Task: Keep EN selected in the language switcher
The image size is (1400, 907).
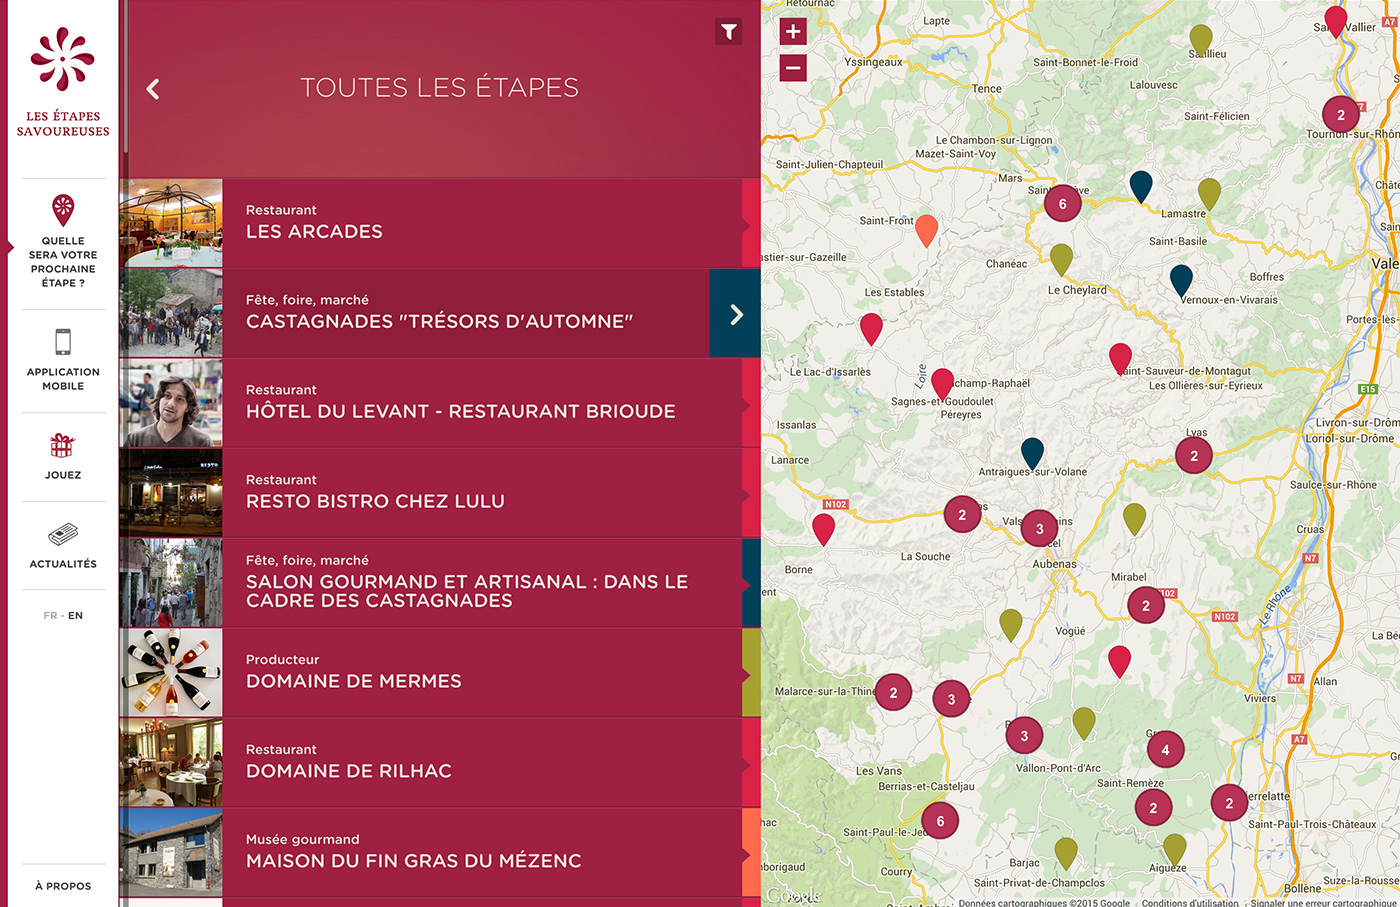Action: [76, 615]
